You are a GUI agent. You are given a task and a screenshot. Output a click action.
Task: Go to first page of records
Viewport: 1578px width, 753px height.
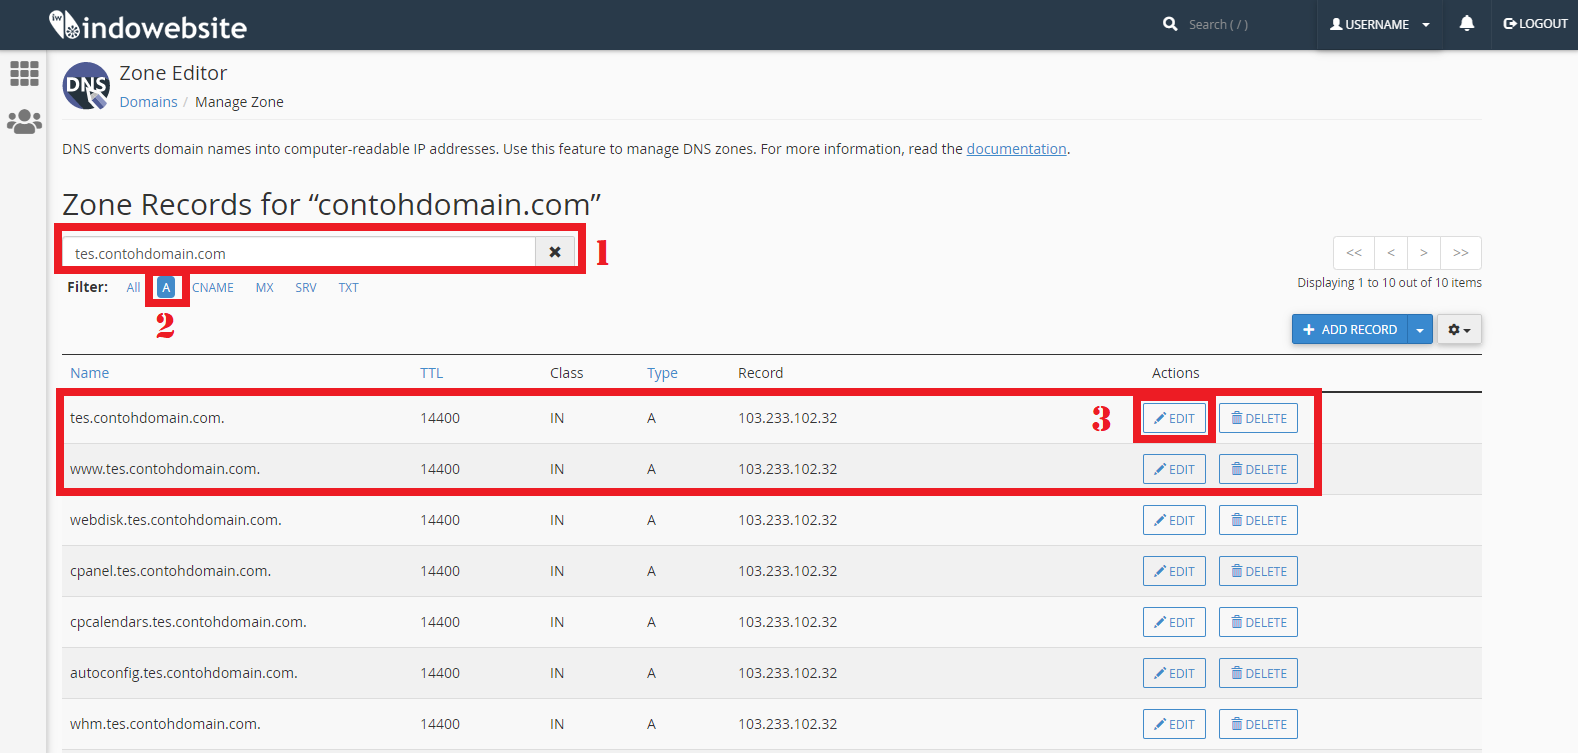1354,252
